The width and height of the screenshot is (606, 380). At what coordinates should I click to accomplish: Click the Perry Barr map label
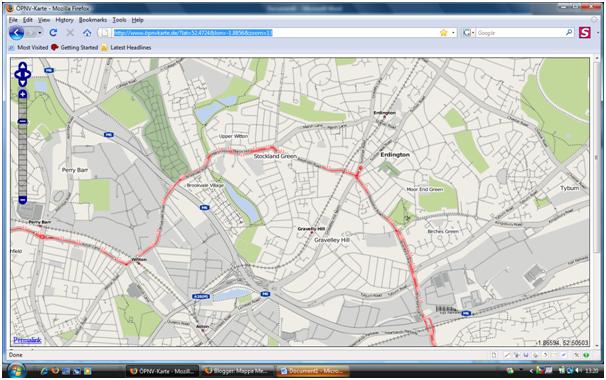75,170
